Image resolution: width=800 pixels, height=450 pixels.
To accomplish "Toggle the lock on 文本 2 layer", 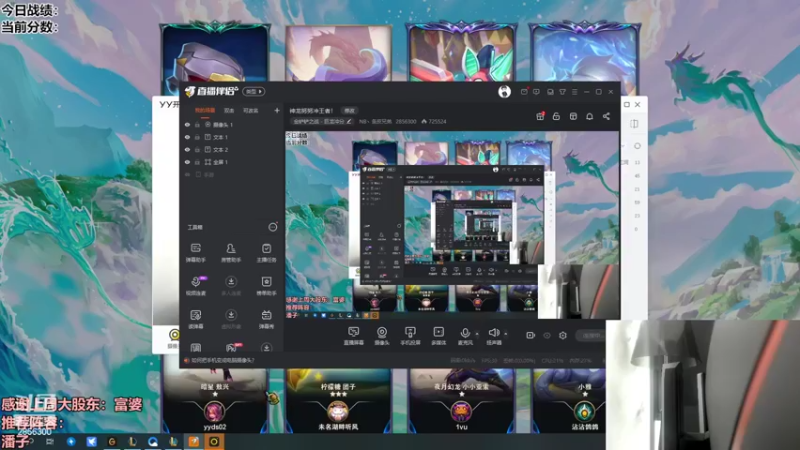I will [x=197, y=149].
